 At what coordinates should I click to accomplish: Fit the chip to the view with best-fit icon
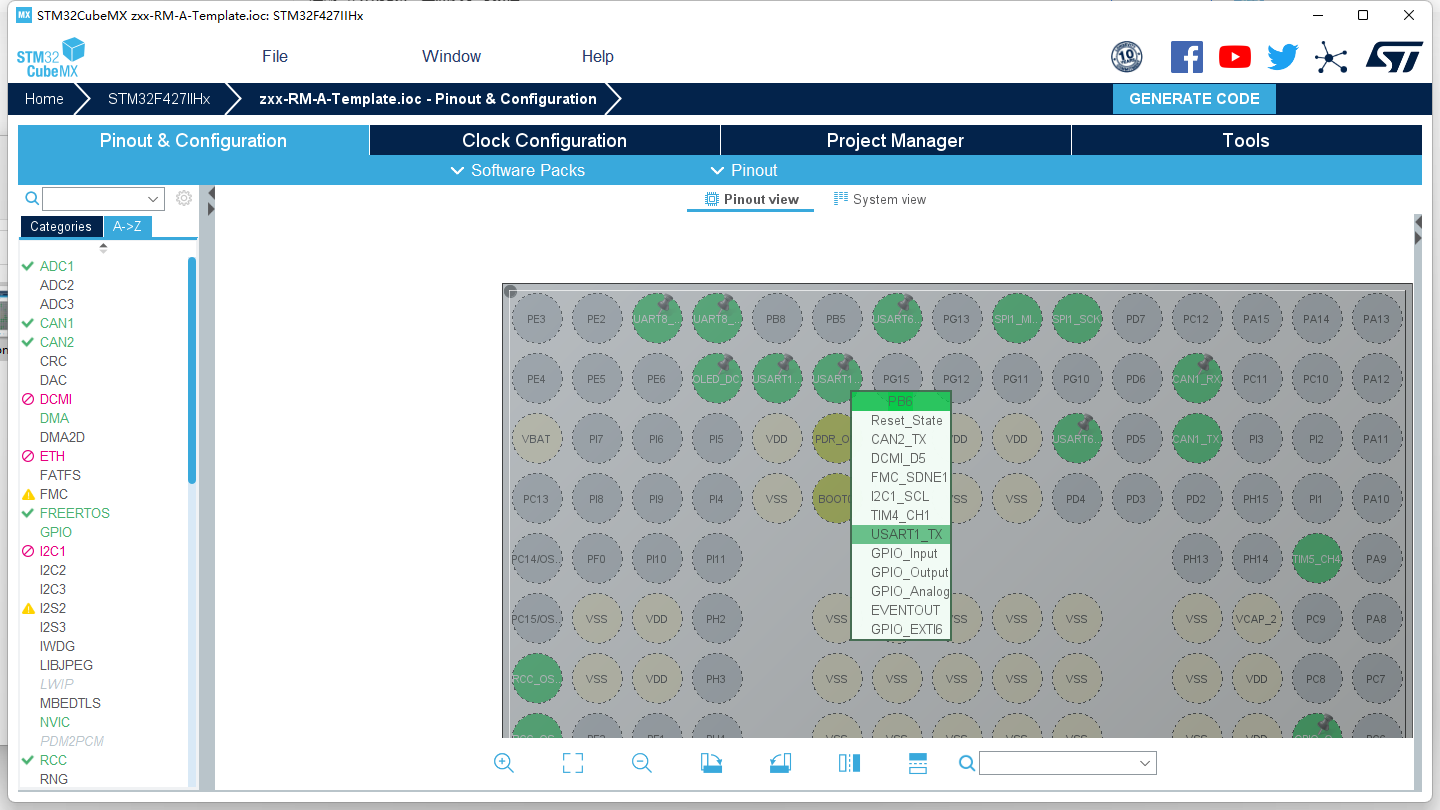tap(573, 763)
